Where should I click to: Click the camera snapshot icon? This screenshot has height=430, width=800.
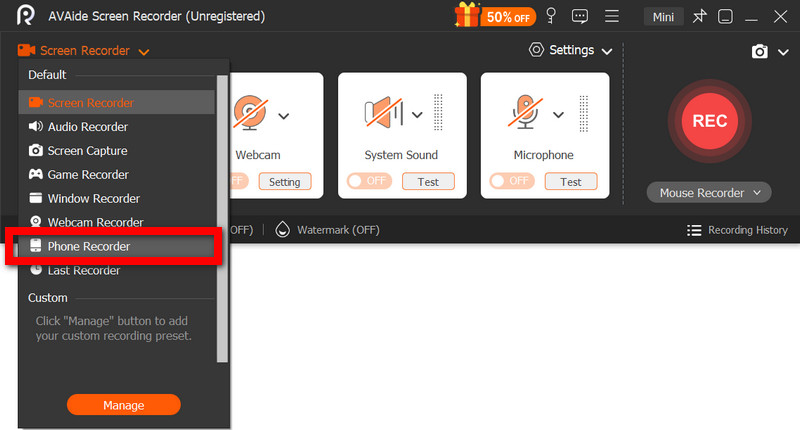coord(760,51)
